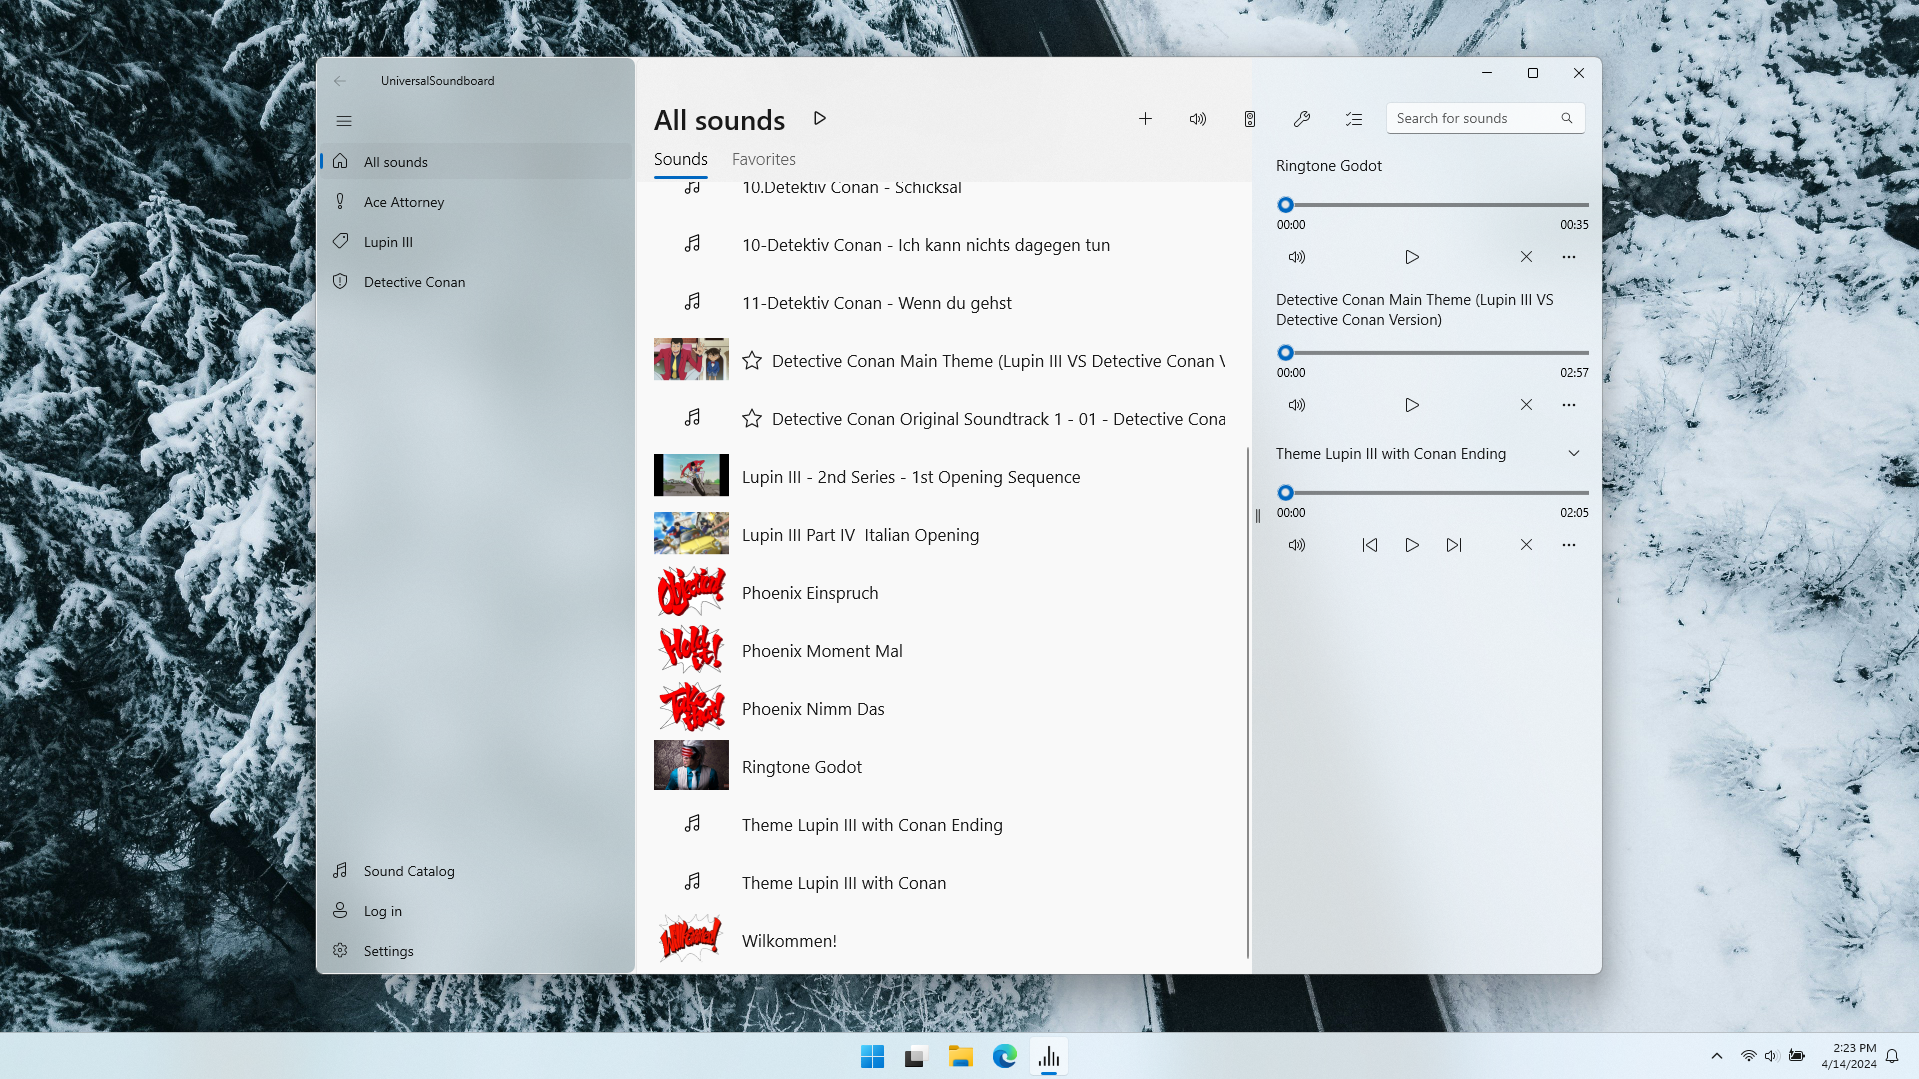Show hidden system tray icons

pyautogui.click(x=1717, y=1056)
